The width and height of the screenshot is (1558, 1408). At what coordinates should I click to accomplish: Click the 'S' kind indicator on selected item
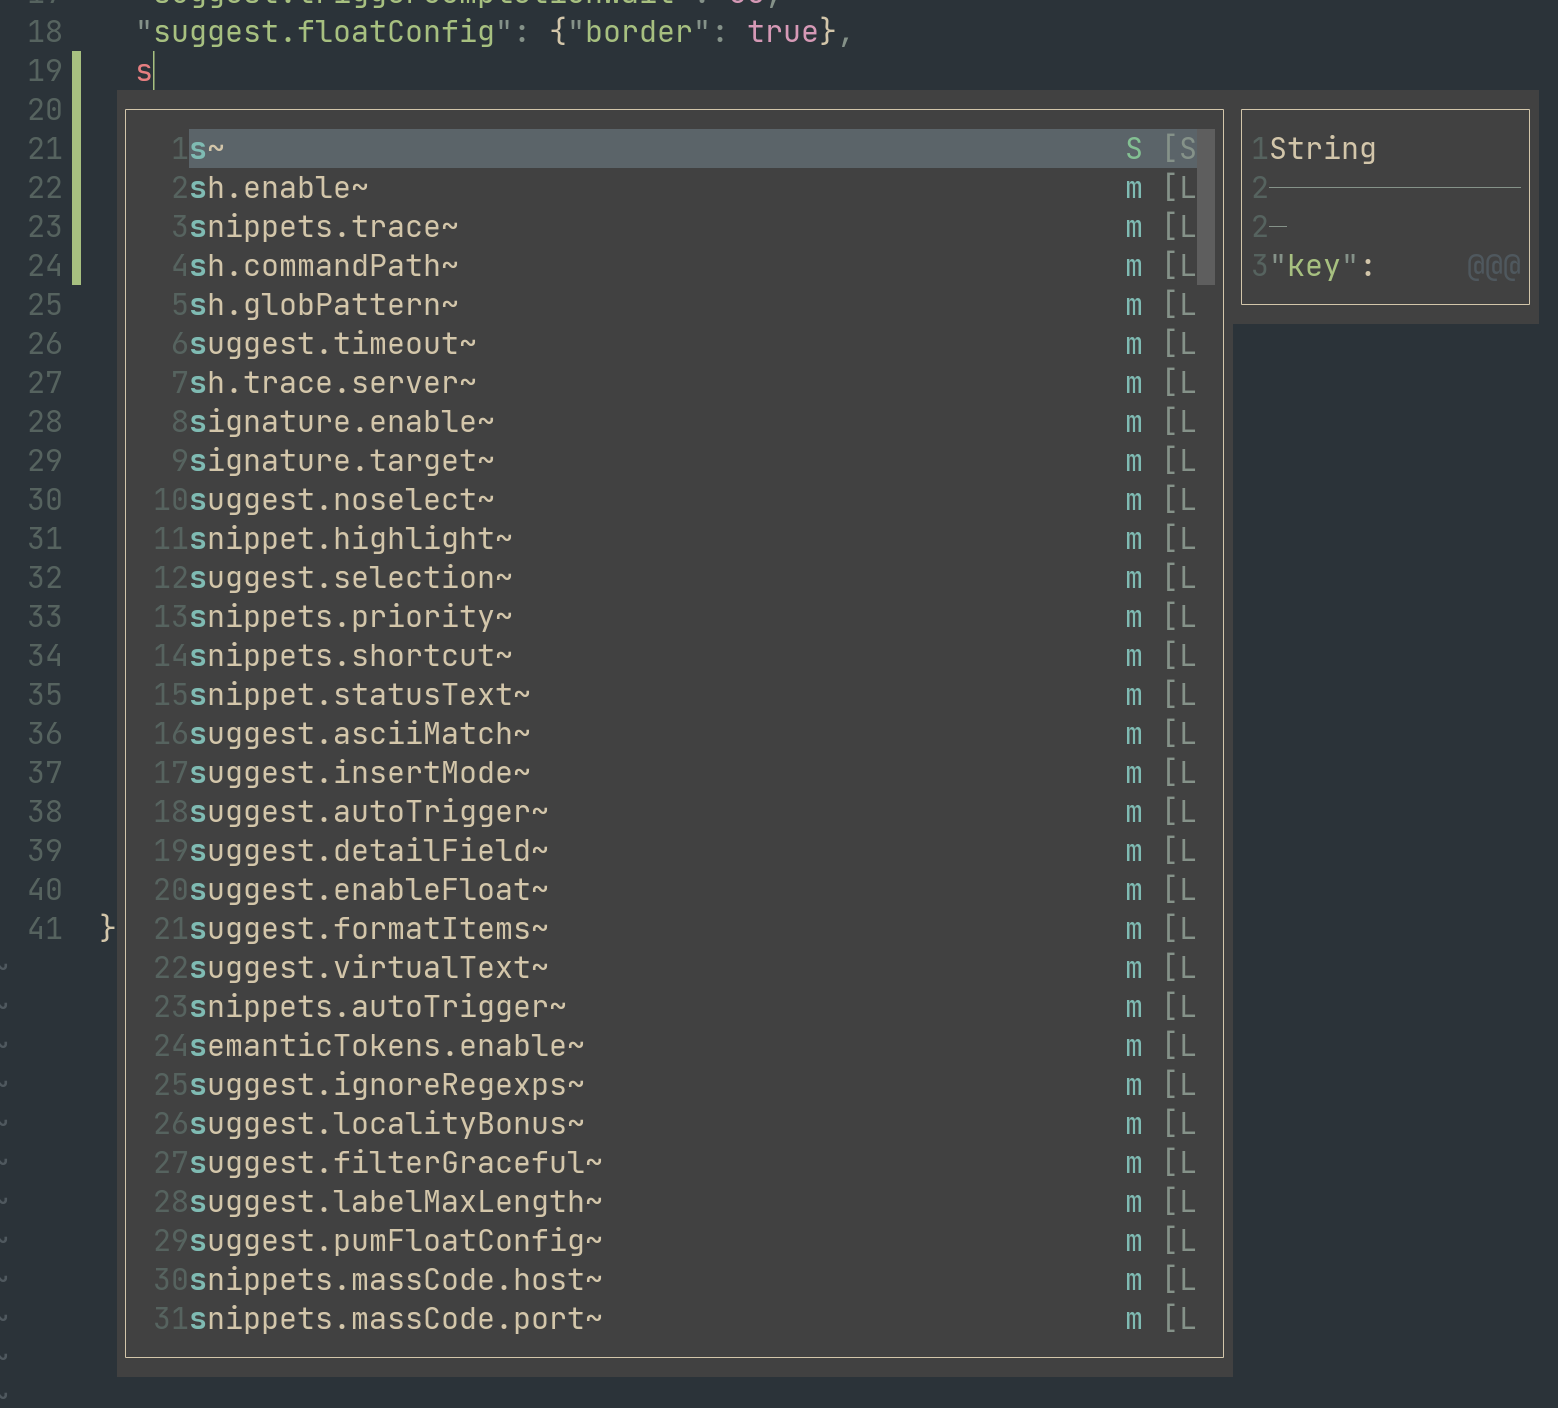(1133, 147)
